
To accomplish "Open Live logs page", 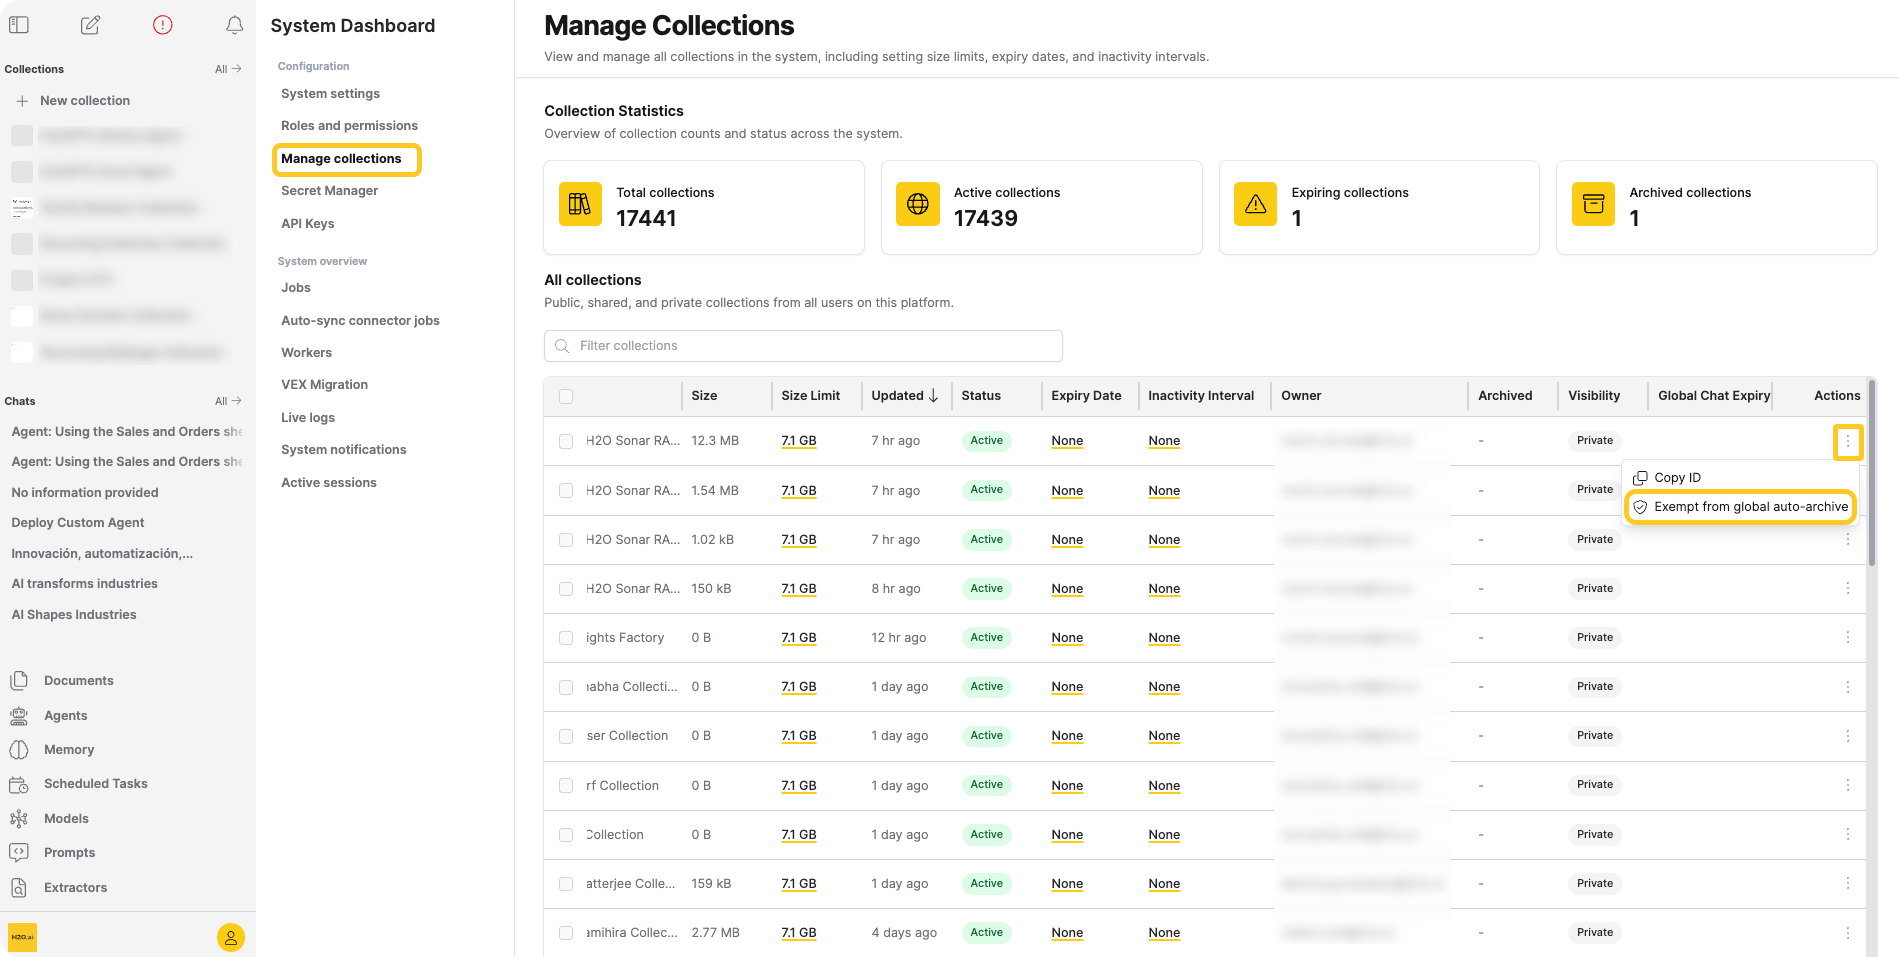I will click(x=307, y=418).
